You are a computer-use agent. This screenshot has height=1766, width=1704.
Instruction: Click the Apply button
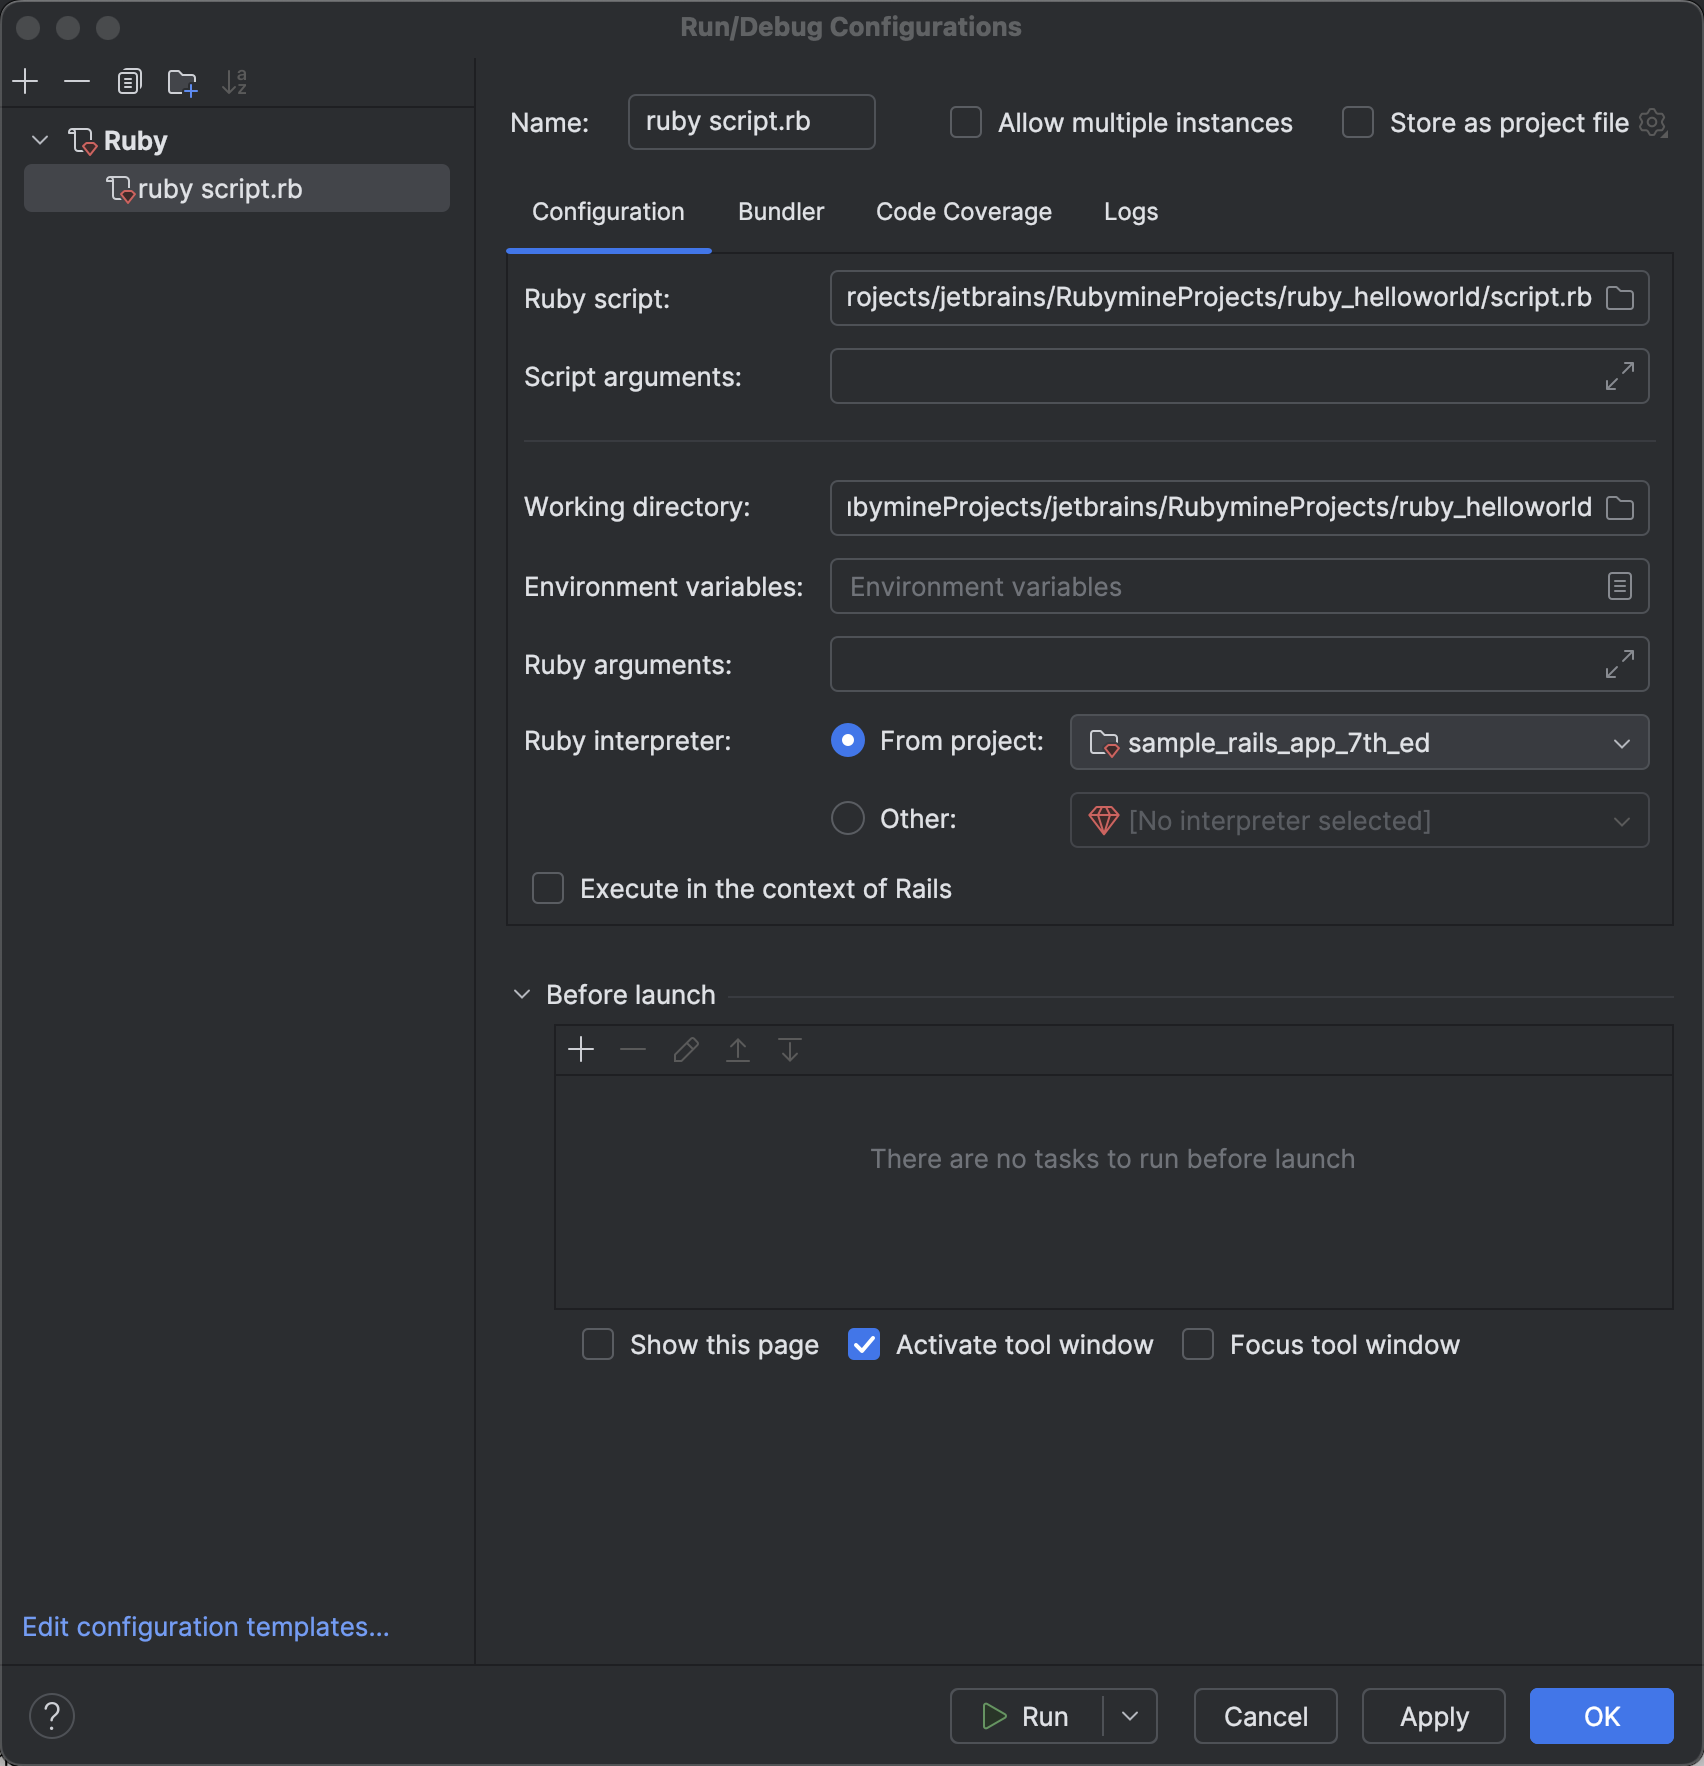[x=1433, y=1716]
